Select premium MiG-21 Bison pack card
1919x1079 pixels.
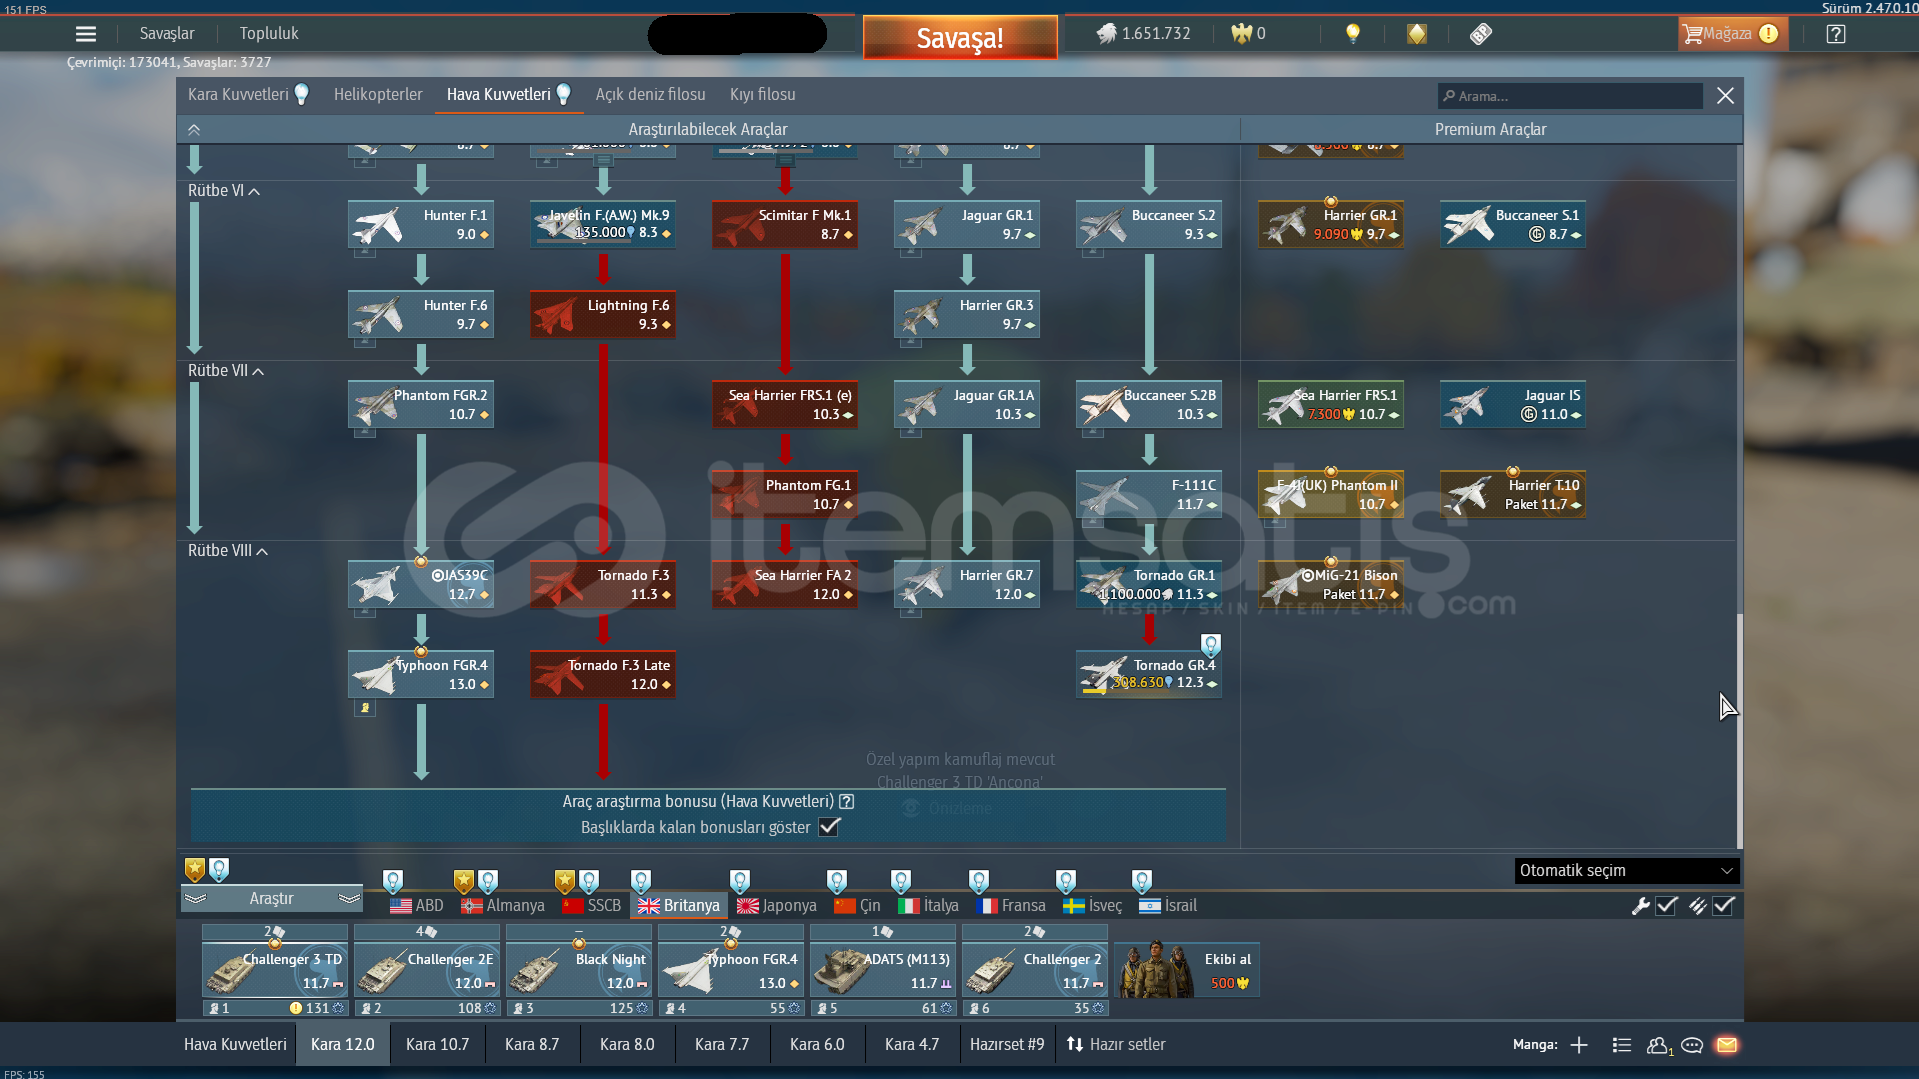(x=1331, y=584)
